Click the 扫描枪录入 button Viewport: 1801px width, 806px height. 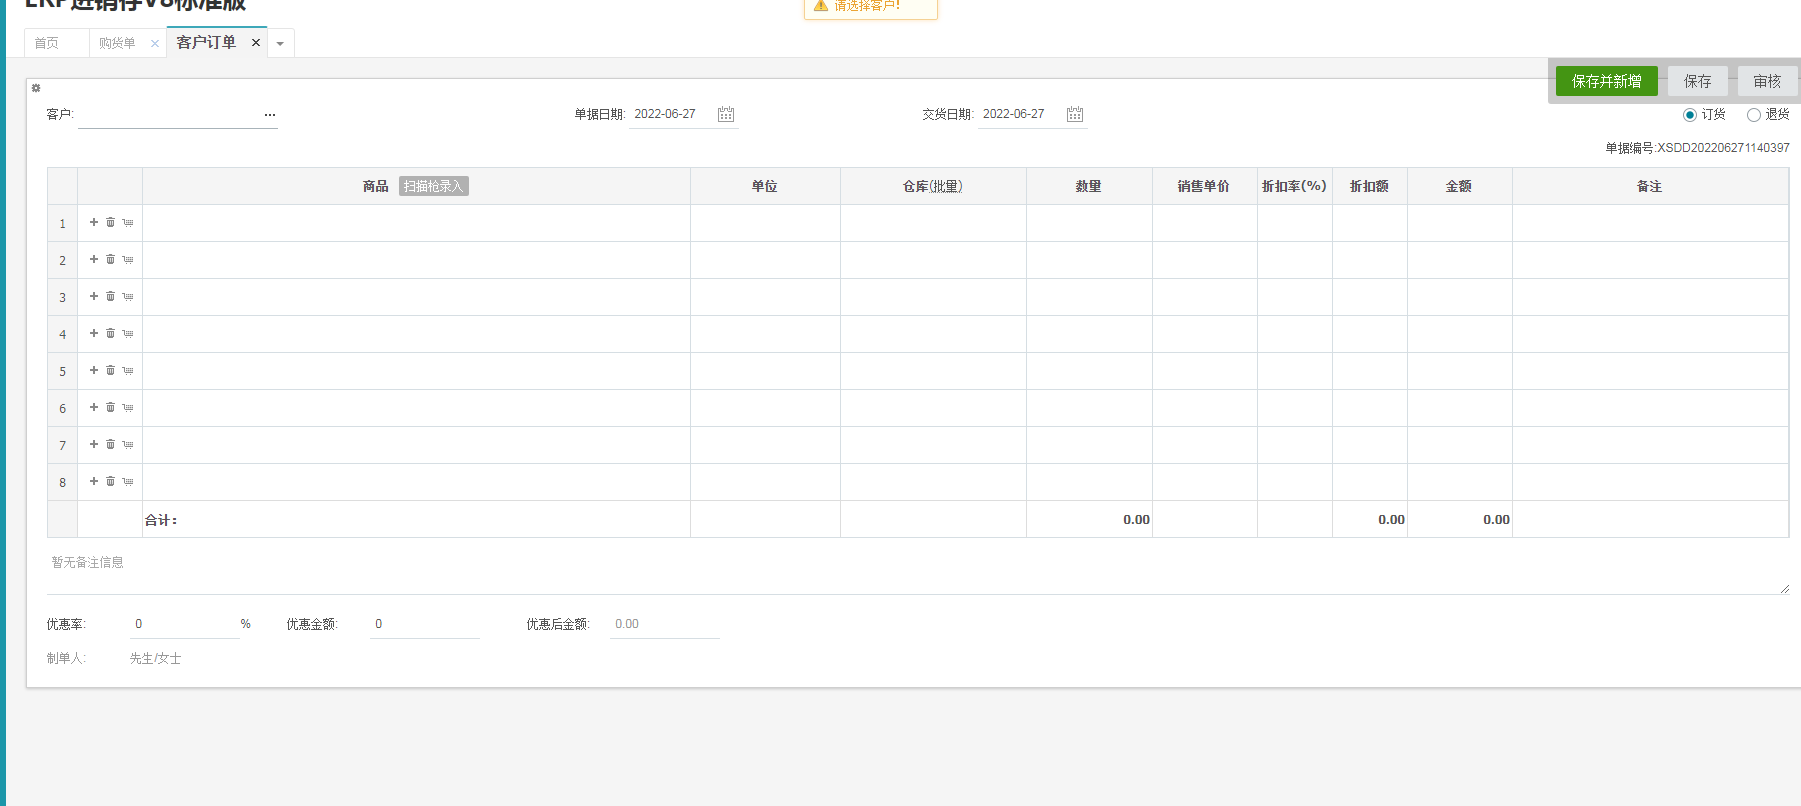pos(433,186)
